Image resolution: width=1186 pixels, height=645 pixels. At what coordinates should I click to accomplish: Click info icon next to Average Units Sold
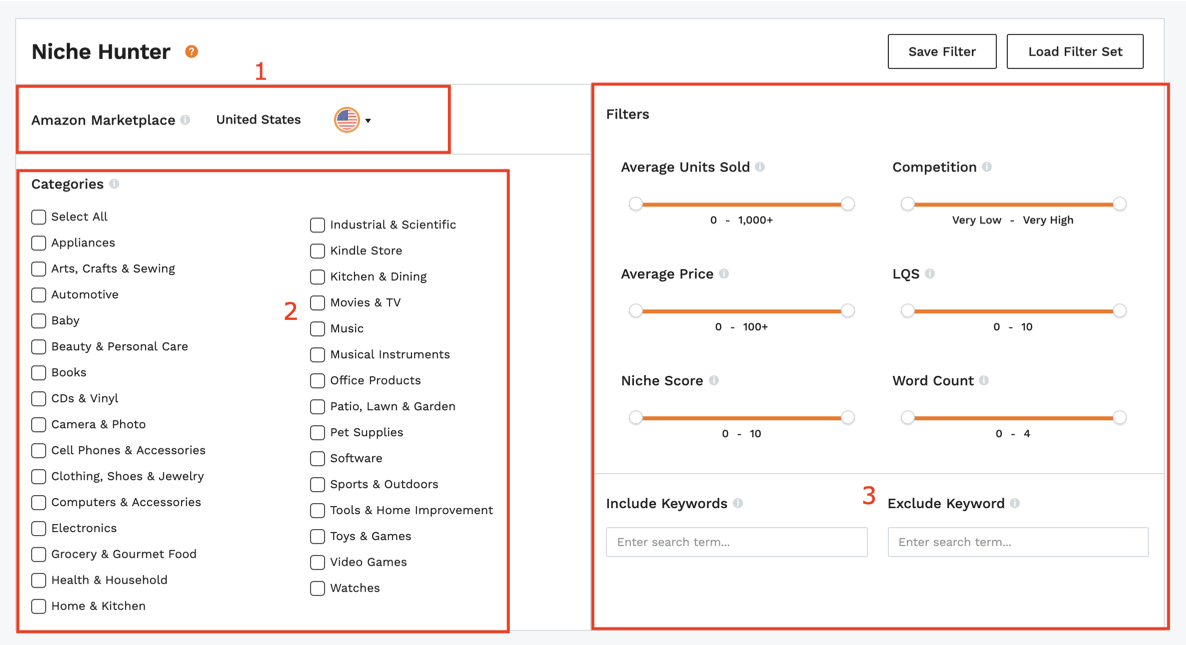(x=760, y=166)
